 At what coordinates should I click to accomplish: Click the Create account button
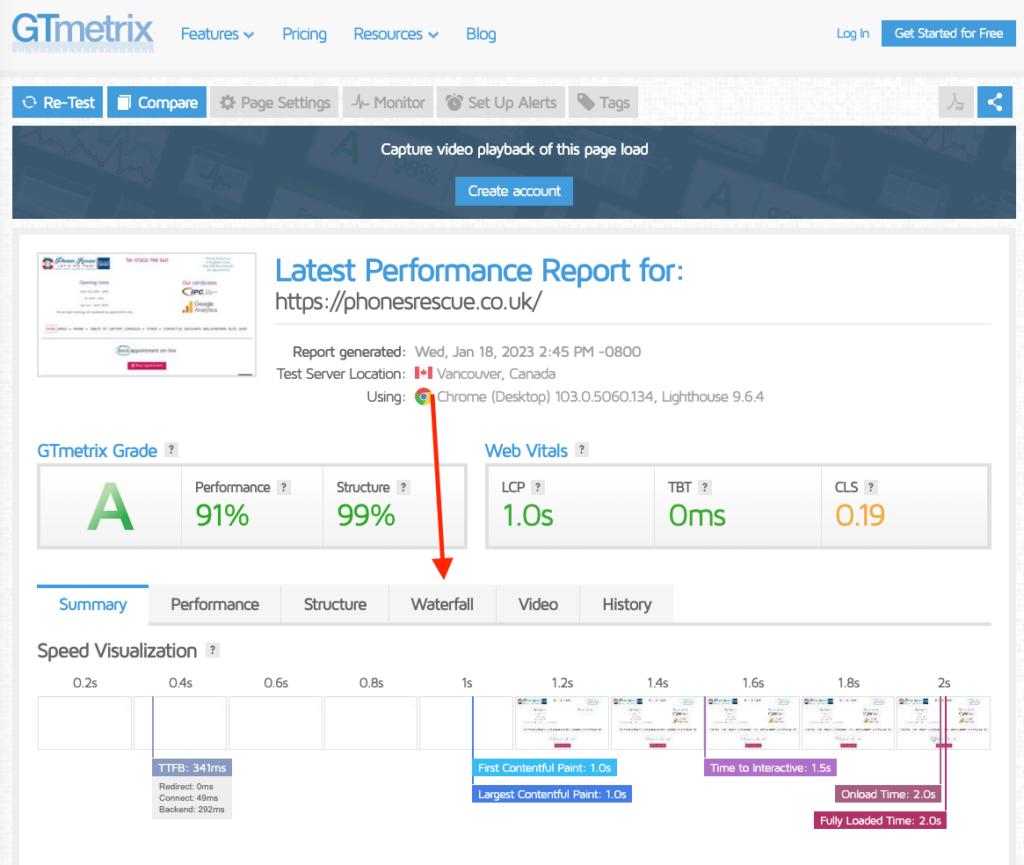pyautogui.click(x=514, y=191)
